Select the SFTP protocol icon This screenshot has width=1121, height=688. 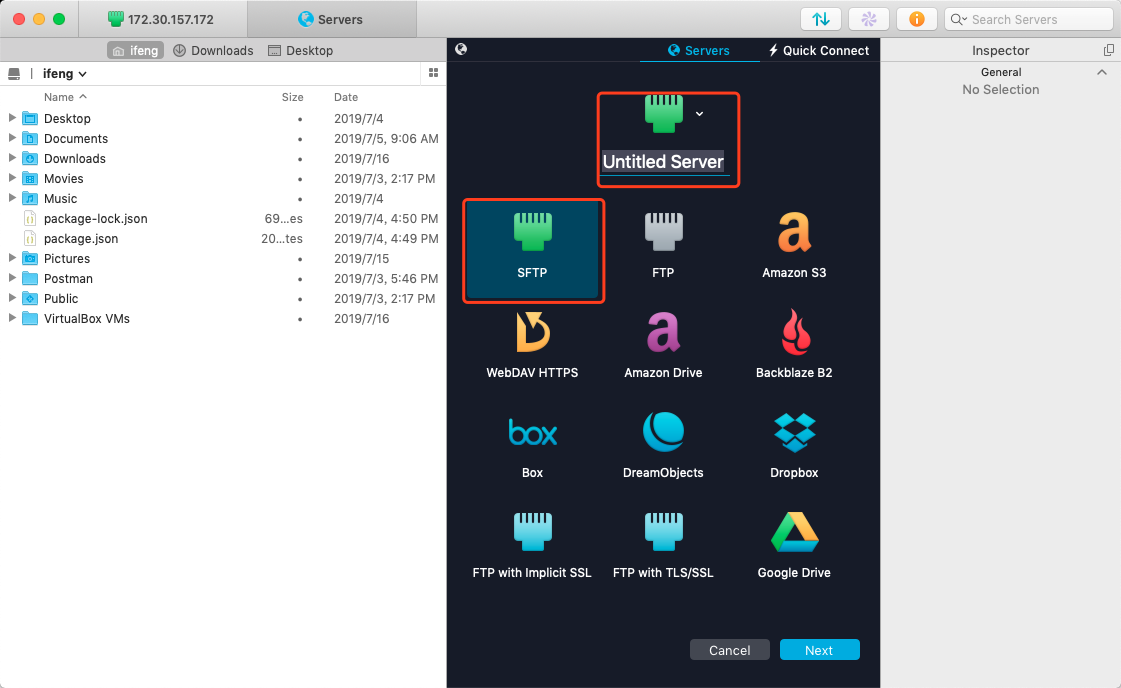(x=533, y=232)
